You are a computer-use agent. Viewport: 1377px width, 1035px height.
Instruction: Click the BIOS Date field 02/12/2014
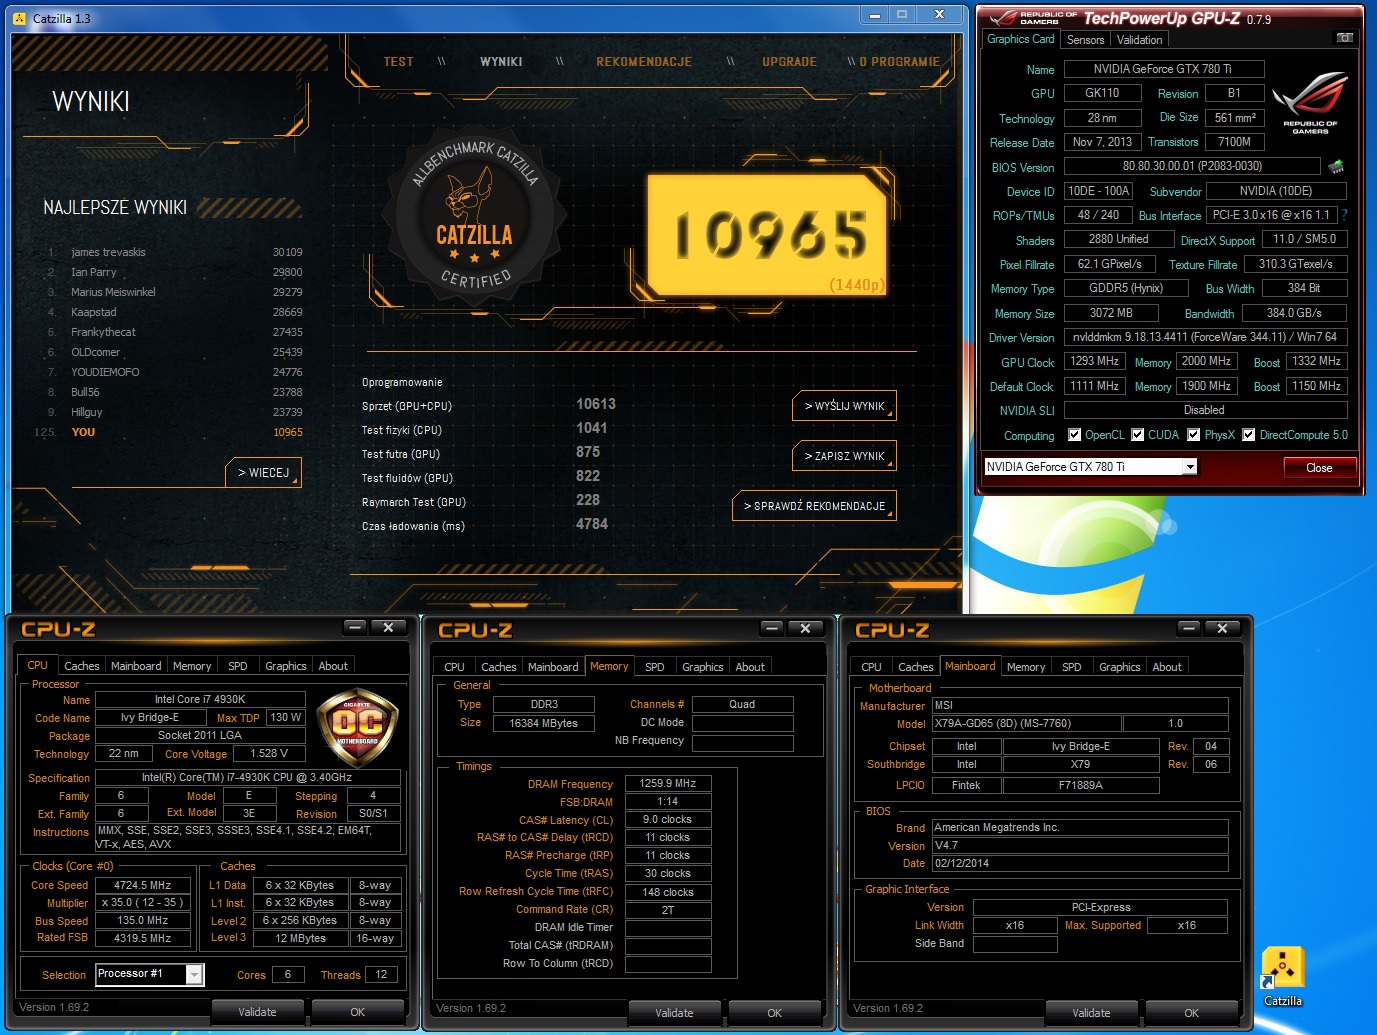point(1080,863)
